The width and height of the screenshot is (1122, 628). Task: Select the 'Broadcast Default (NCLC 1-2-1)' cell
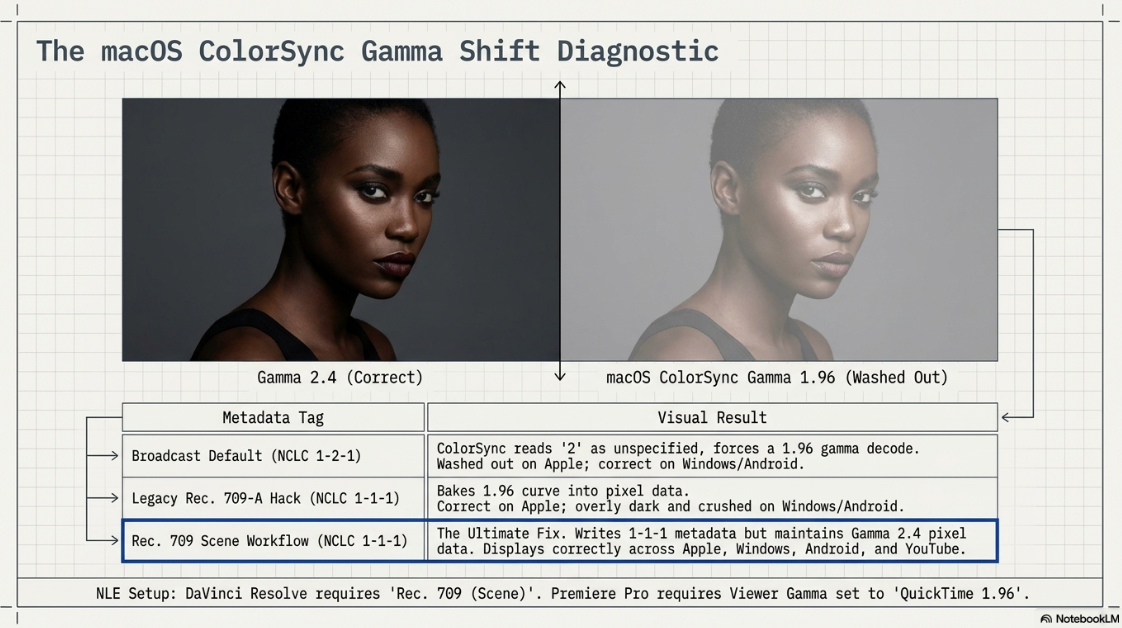coord(273,456)
